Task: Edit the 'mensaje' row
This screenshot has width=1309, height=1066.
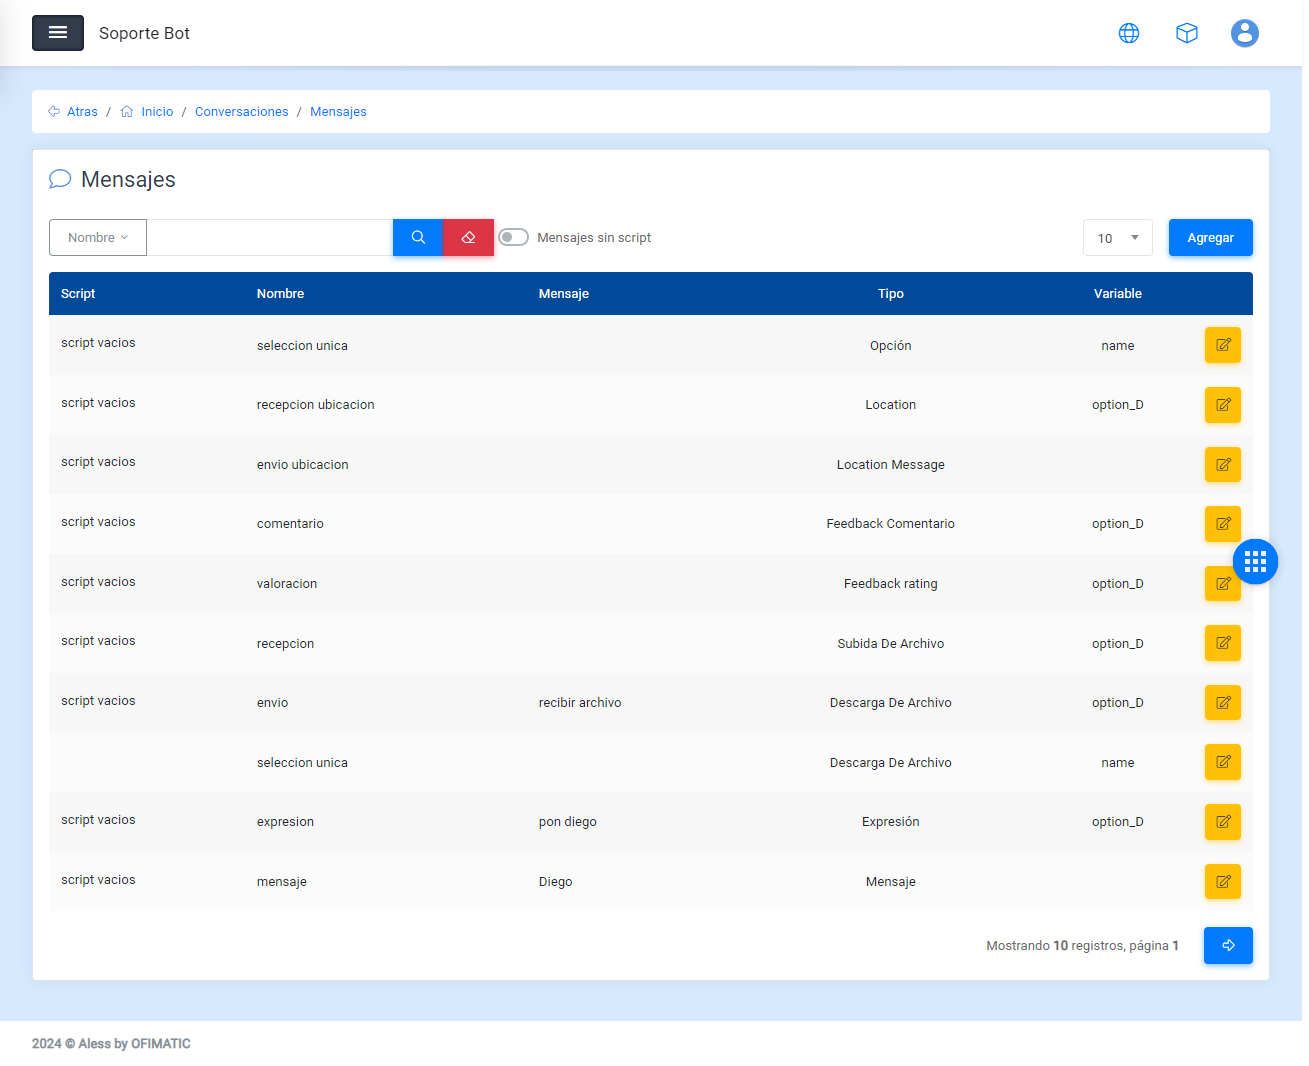Action: coord(1222,882)
